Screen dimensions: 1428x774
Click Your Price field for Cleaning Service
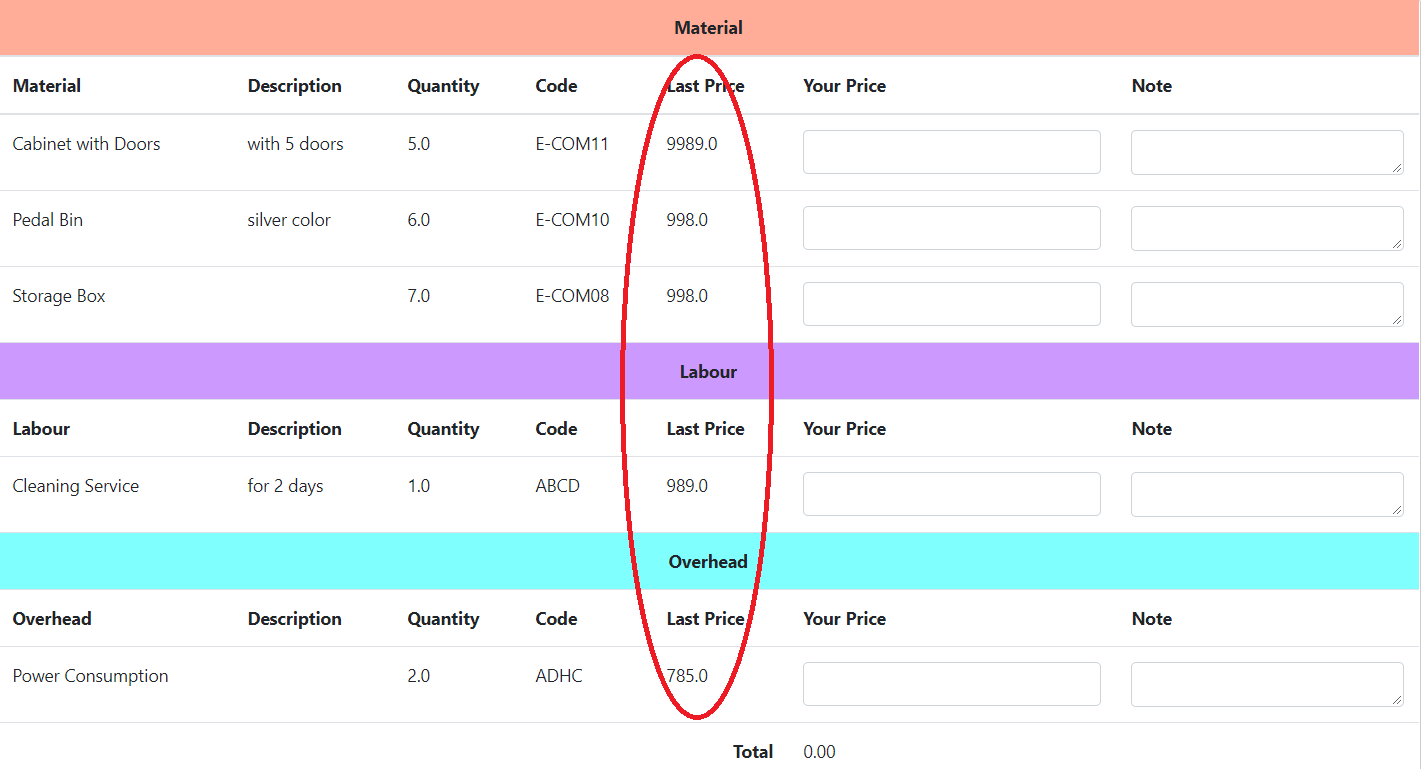951,494
